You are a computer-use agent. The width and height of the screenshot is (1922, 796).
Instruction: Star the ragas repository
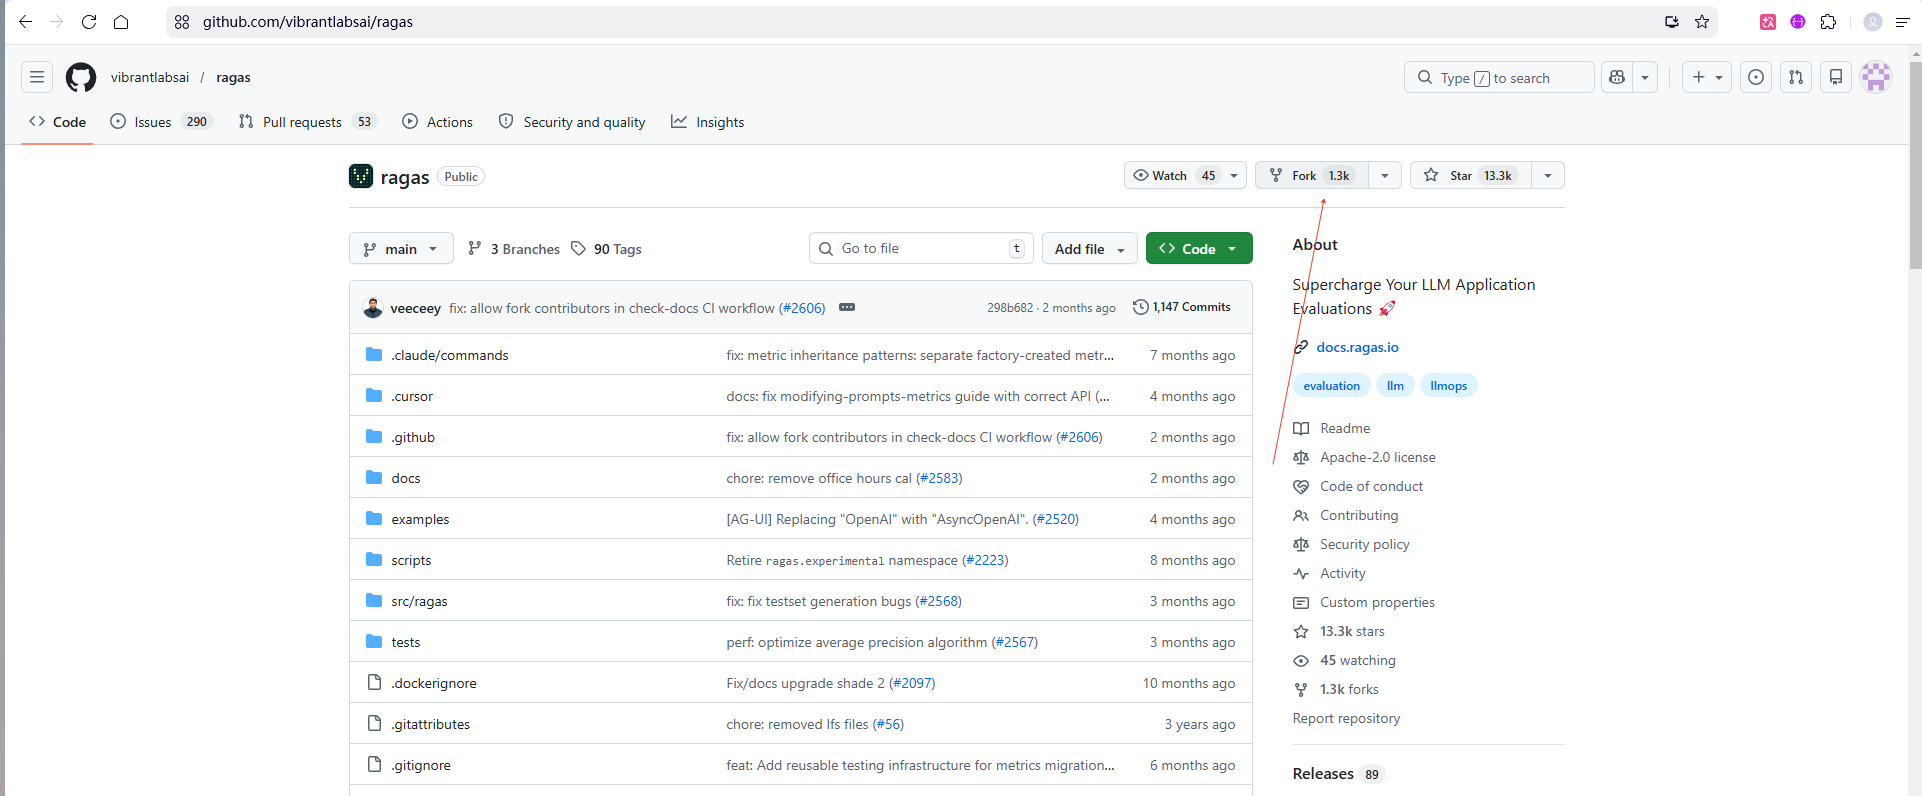pyautogui.click(x=1471, y=175)
